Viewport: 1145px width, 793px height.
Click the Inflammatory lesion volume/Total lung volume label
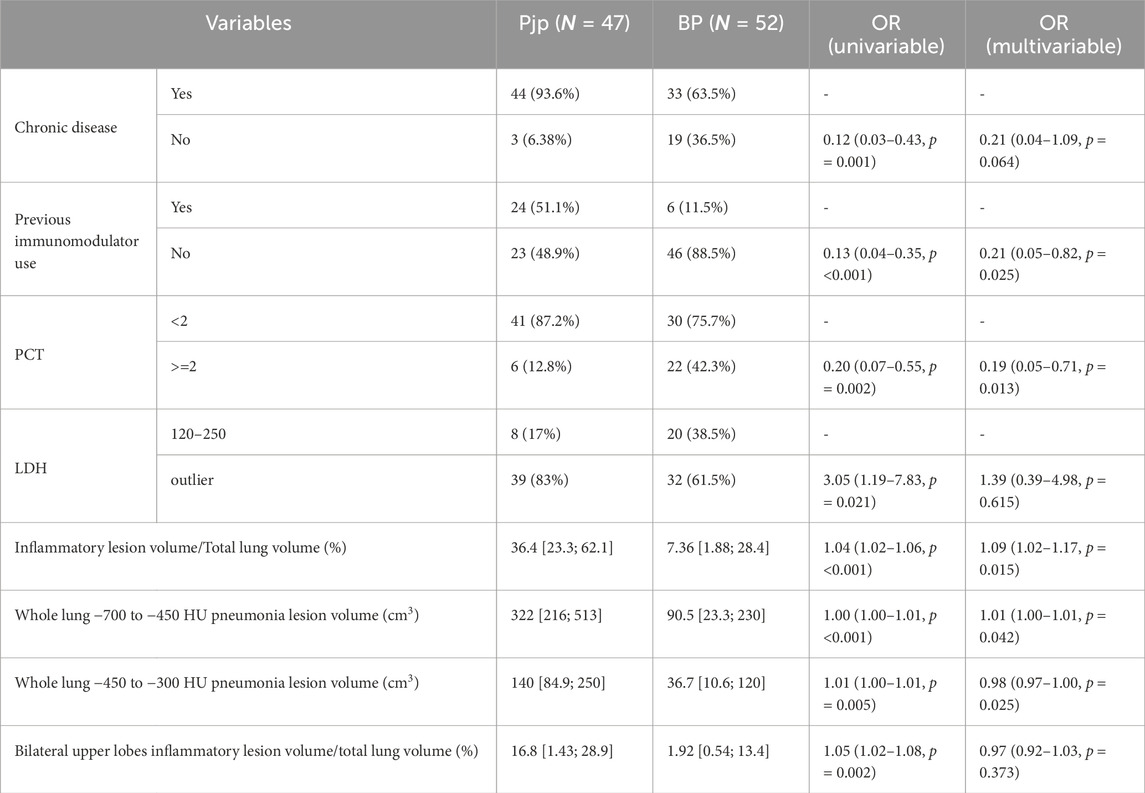(196, 546)
